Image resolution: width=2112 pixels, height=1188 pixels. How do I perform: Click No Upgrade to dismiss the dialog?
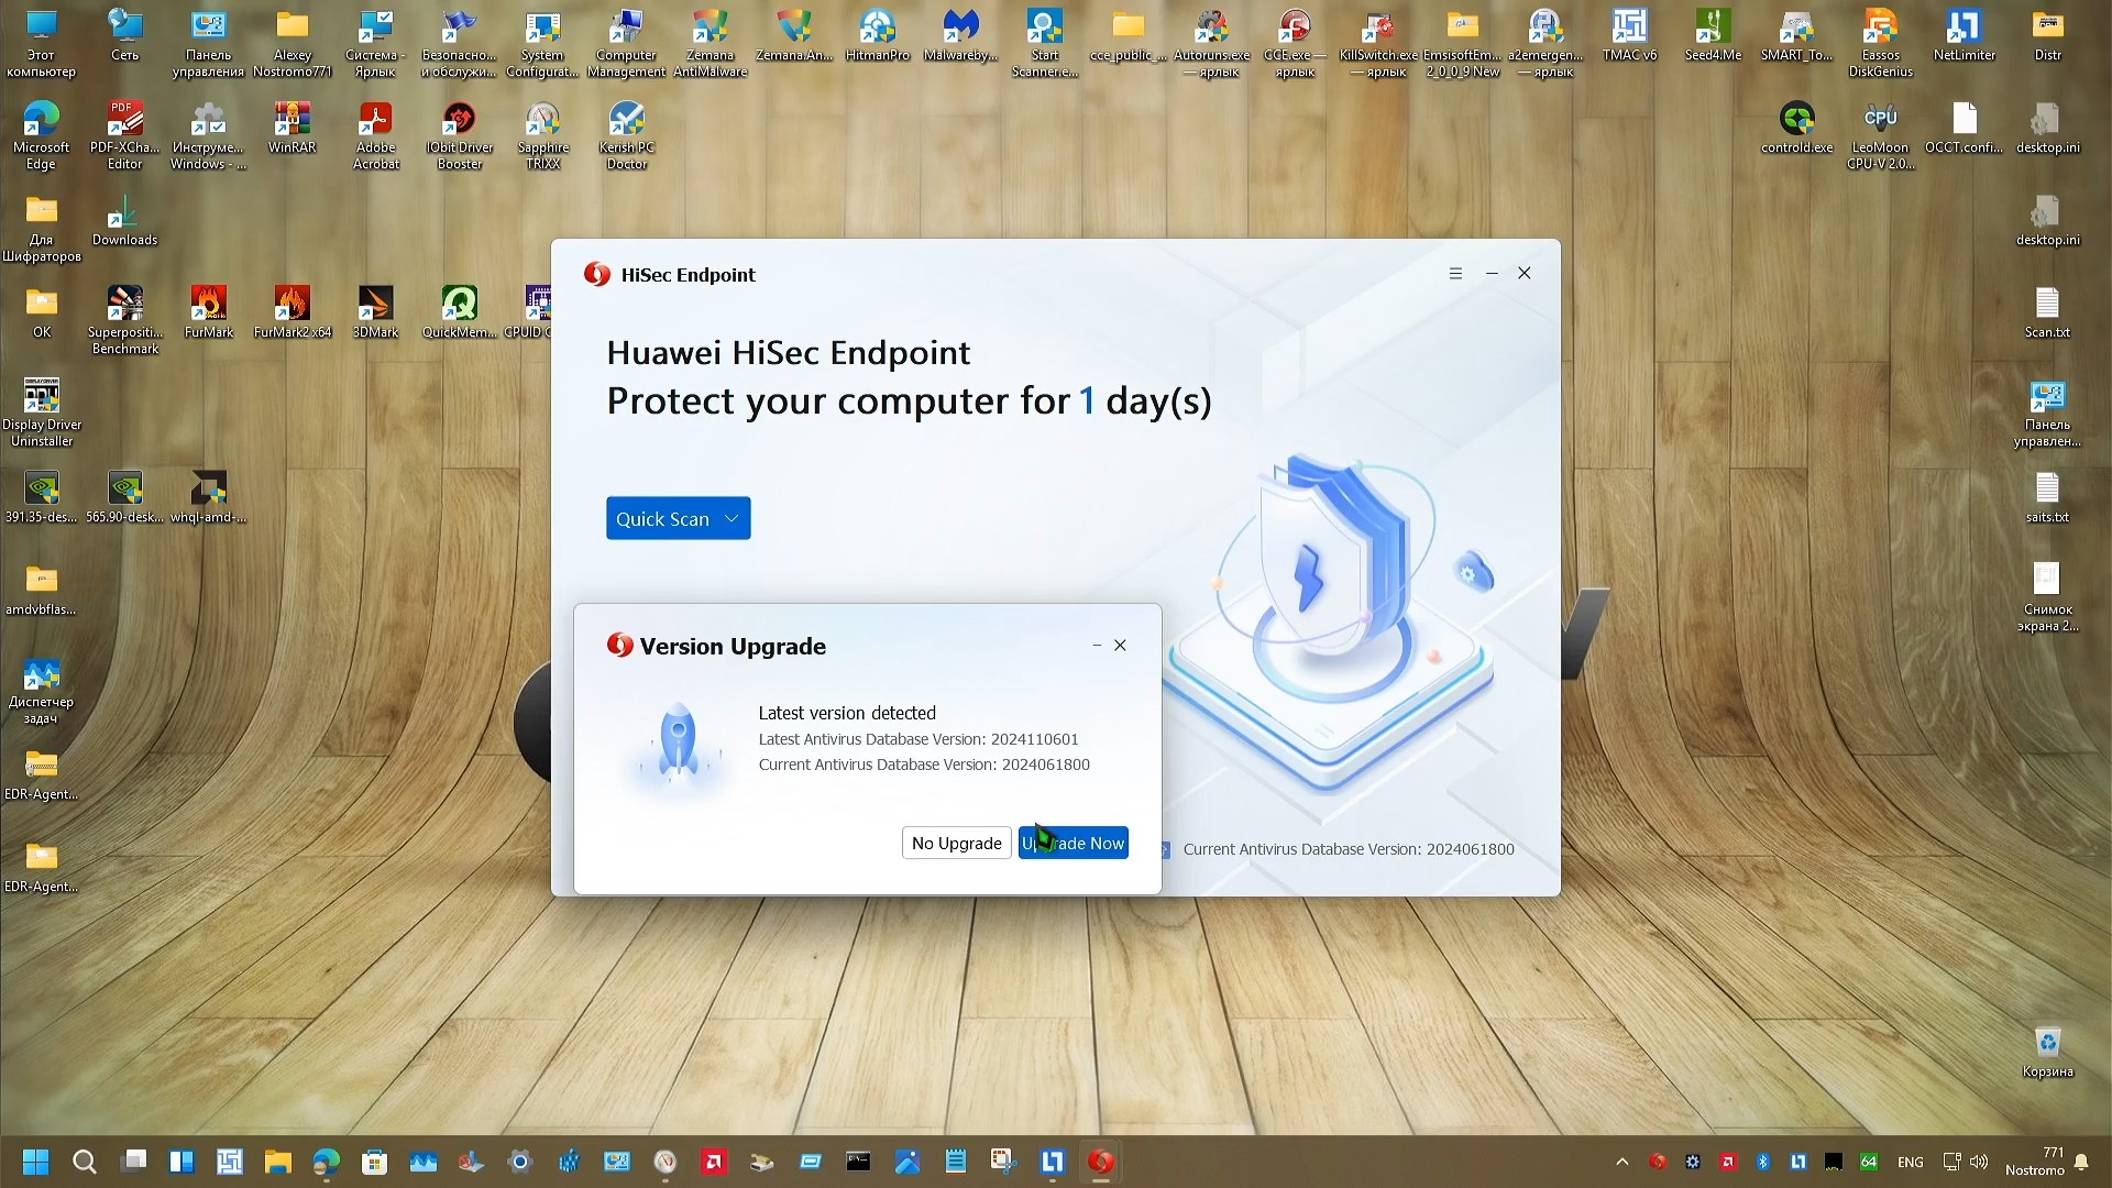(x=955, y=843)
